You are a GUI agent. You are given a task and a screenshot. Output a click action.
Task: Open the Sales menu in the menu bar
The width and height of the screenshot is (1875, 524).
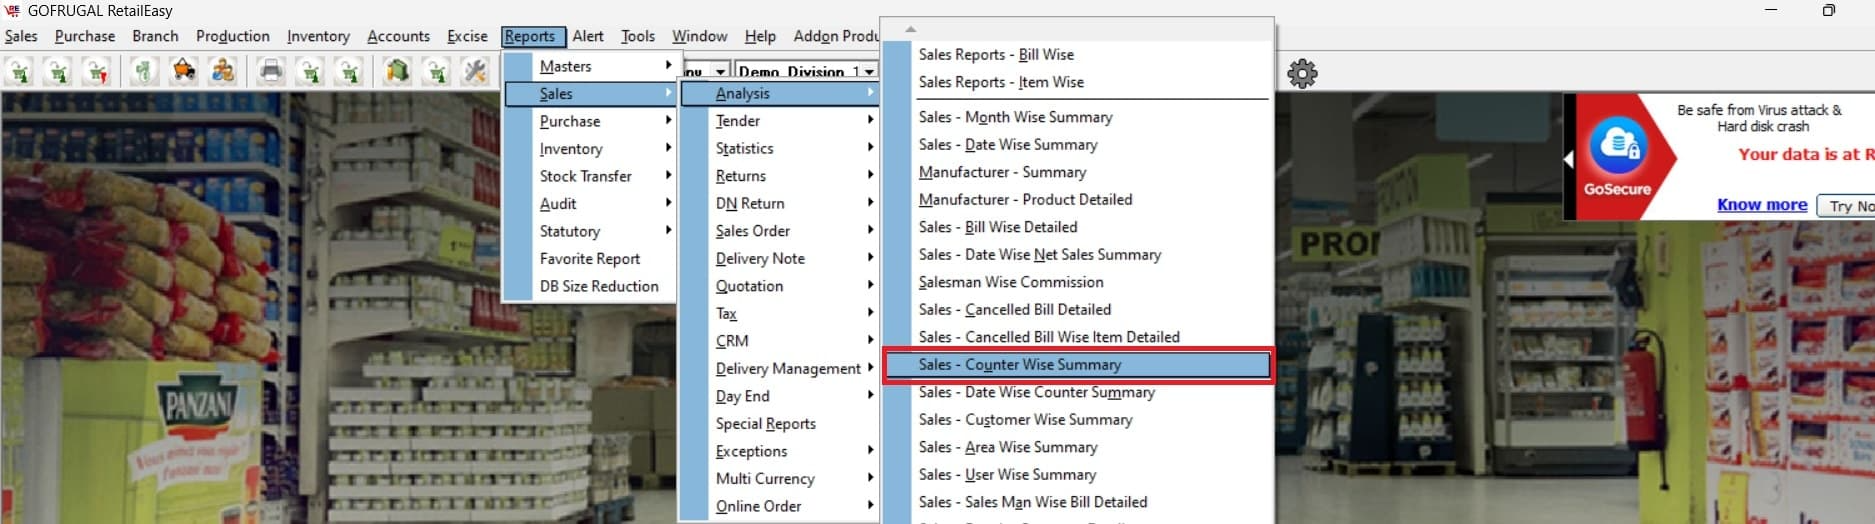[x=21, y=36]
